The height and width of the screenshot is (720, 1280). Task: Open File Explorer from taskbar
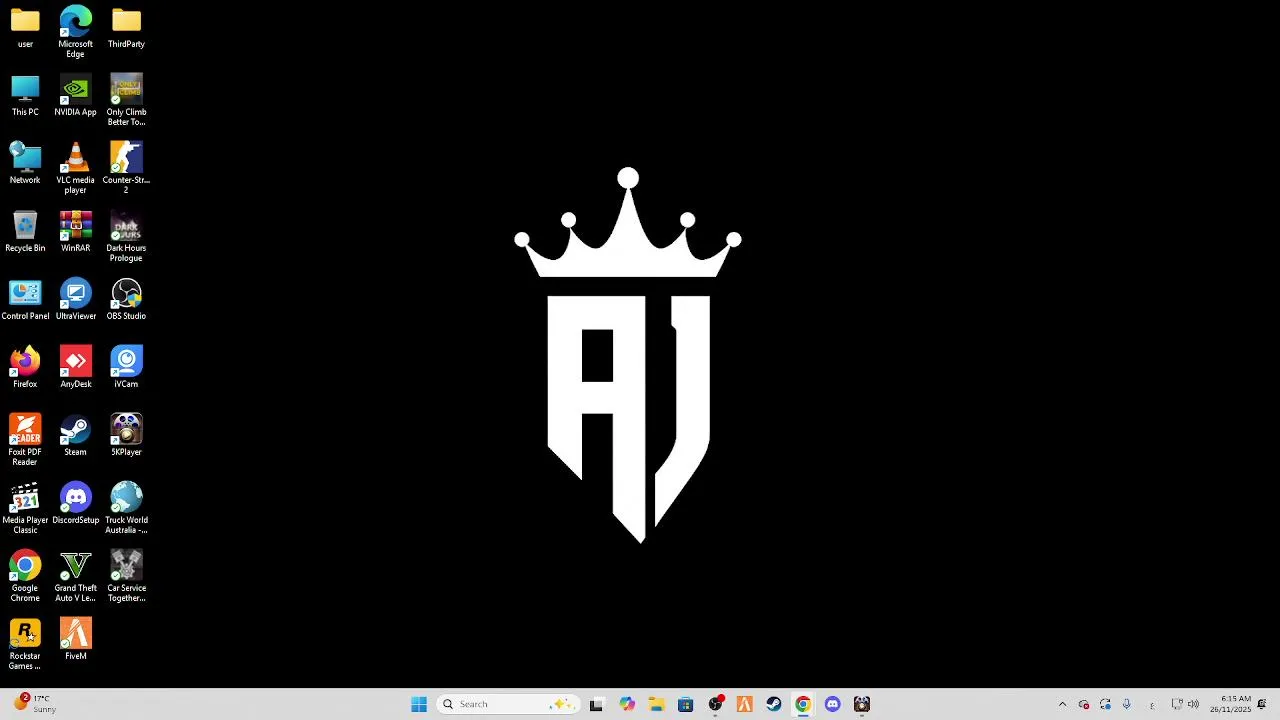click(x=656, y=704)
